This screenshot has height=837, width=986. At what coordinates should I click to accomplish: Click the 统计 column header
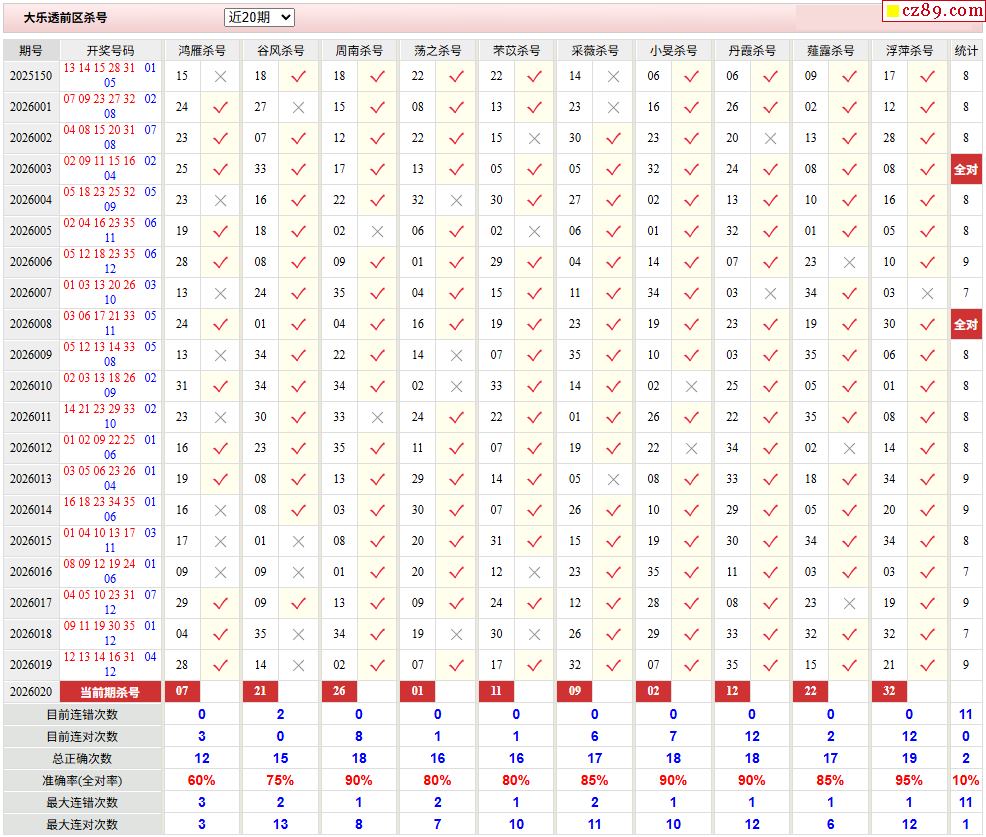pyautogui.click(x=966, y=50)
